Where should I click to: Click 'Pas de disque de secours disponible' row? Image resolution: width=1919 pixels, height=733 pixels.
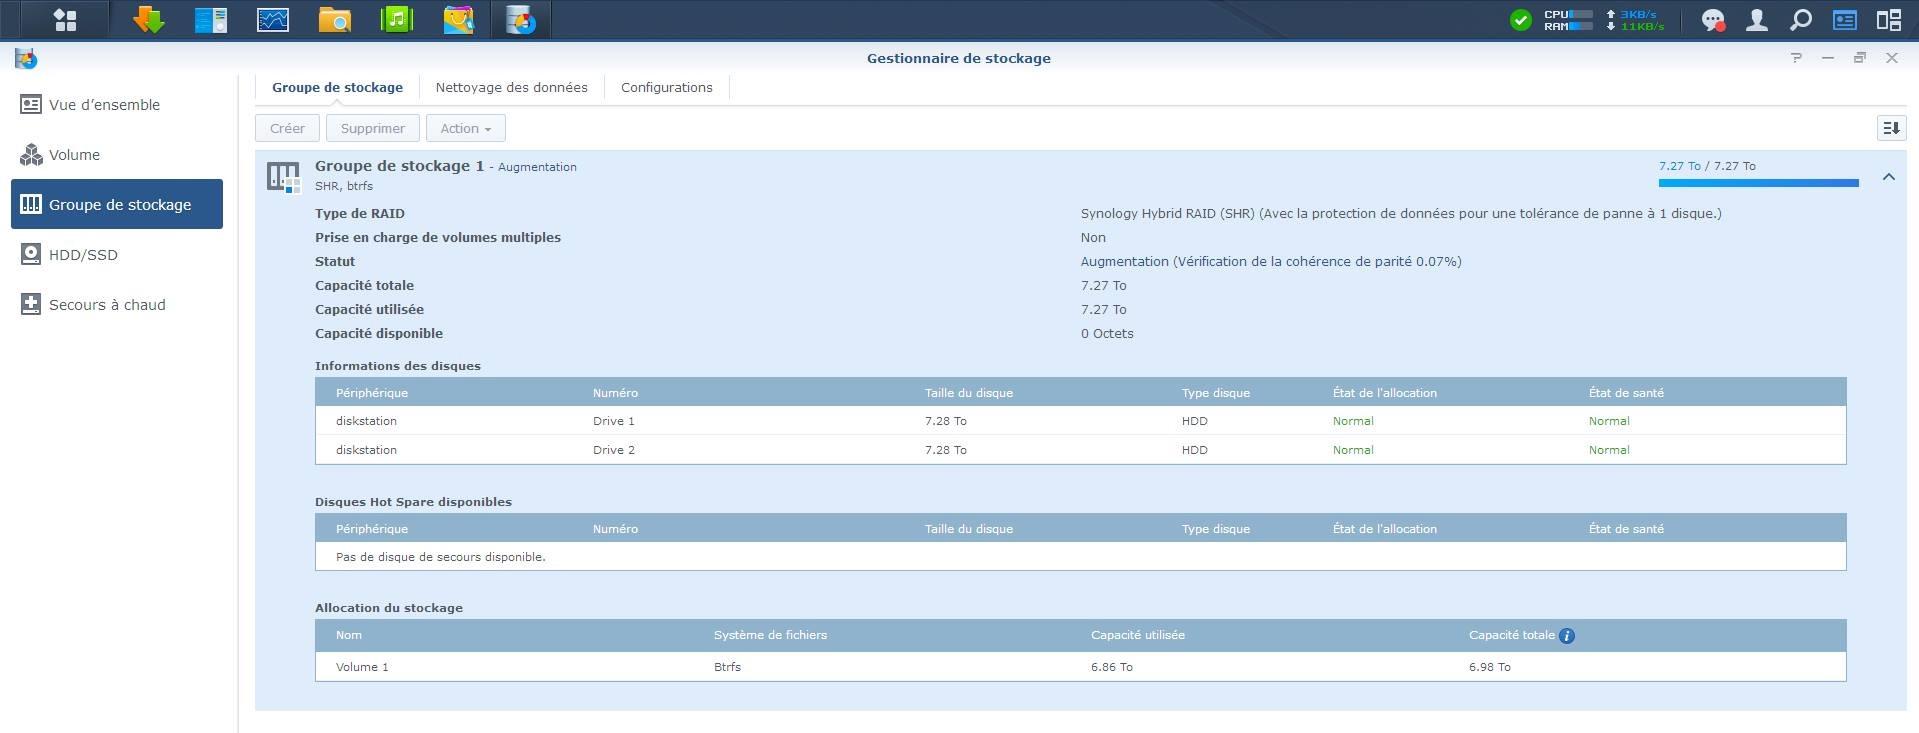point(1080,557)
